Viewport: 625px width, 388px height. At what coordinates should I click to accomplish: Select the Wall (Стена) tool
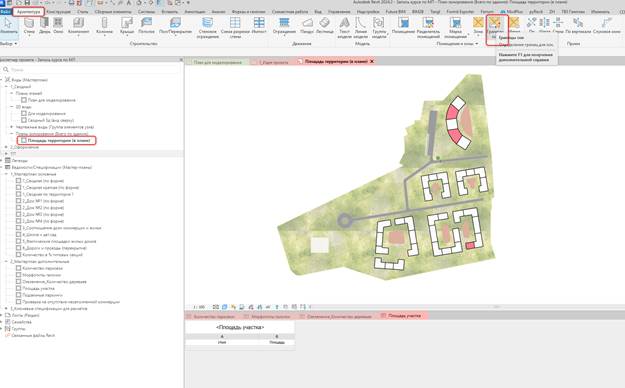[29, 26]
